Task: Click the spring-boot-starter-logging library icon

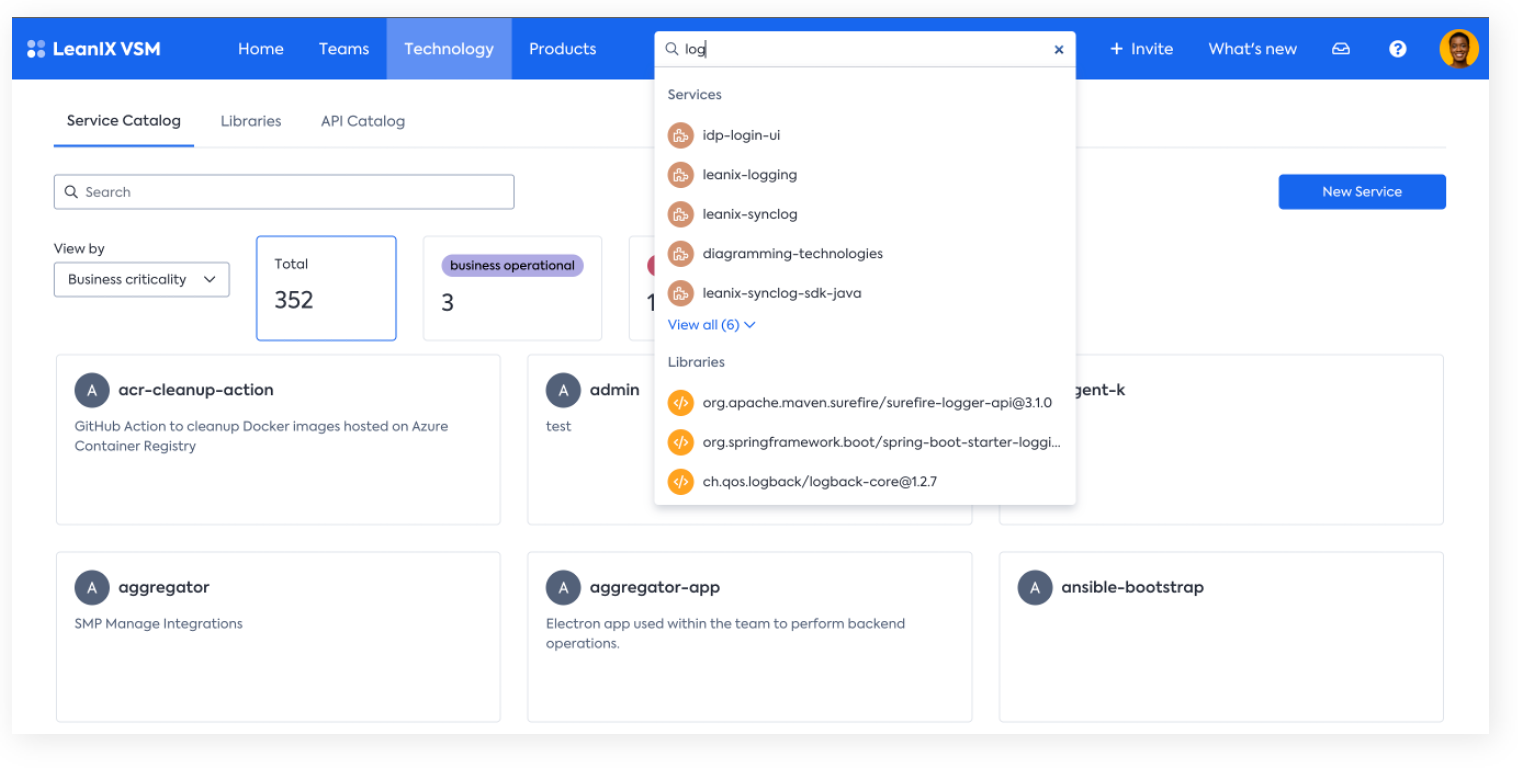Action: 681,442
